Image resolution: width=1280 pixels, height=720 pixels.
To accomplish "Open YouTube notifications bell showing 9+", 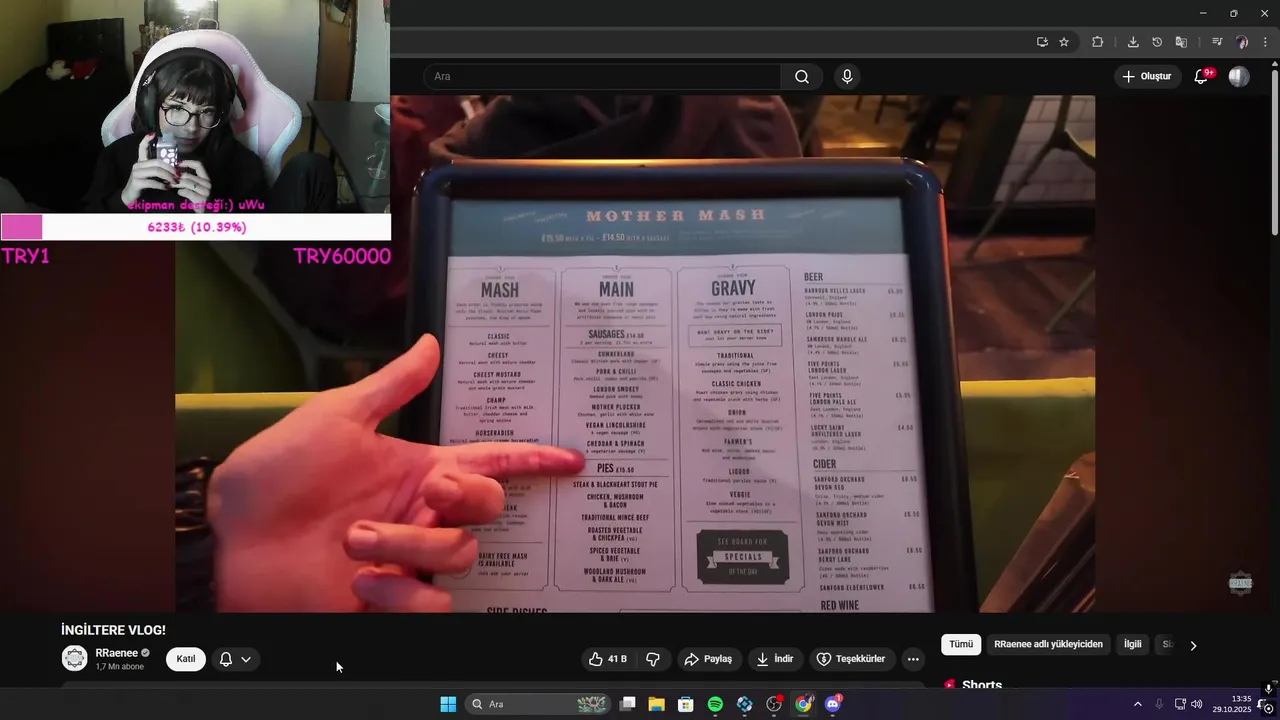I will click(1202, 77).
